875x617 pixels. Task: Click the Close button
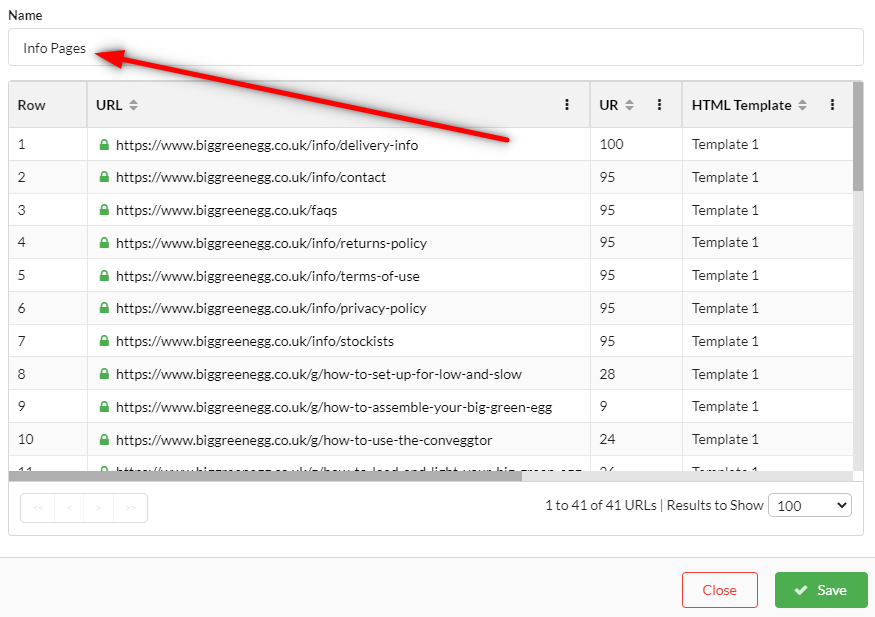pos(719,590)
